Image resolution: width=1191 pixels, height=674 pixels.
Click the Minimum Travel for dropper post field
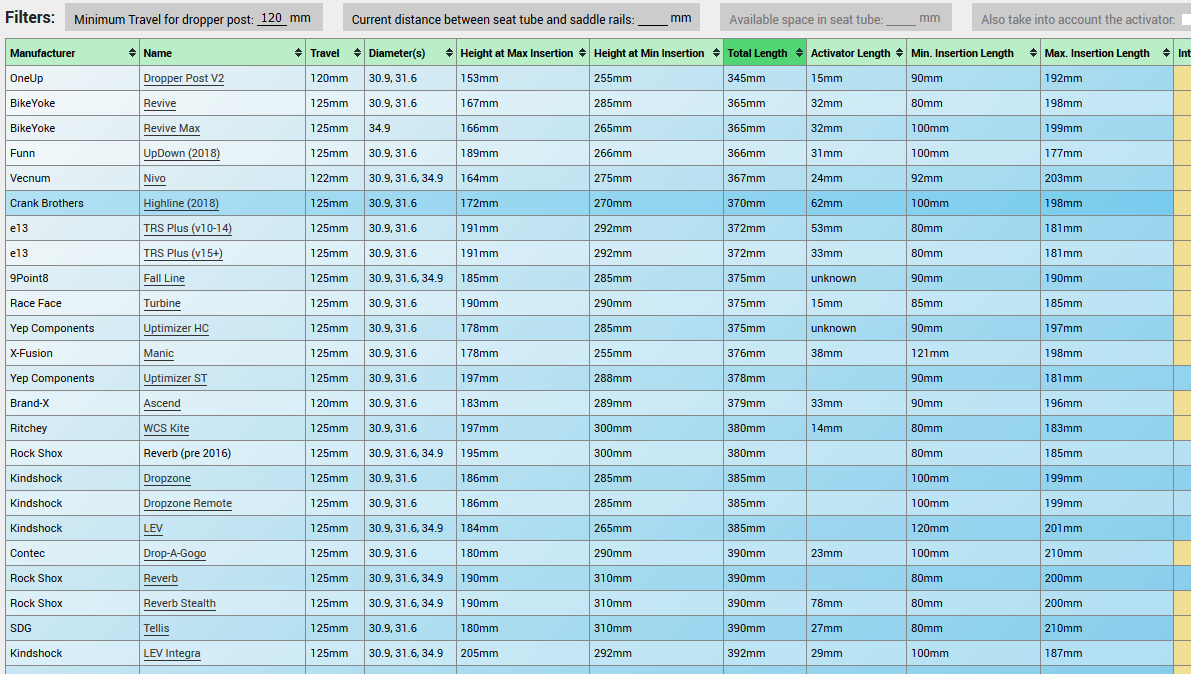[x=271, y=18]
